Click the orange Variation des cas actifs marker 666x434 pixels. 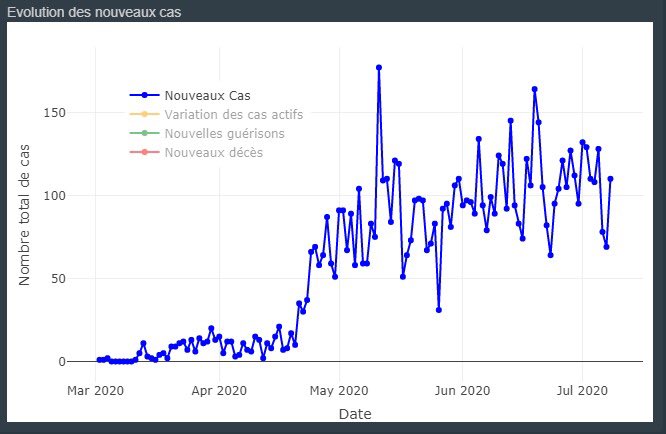click(x=144, y=114)
